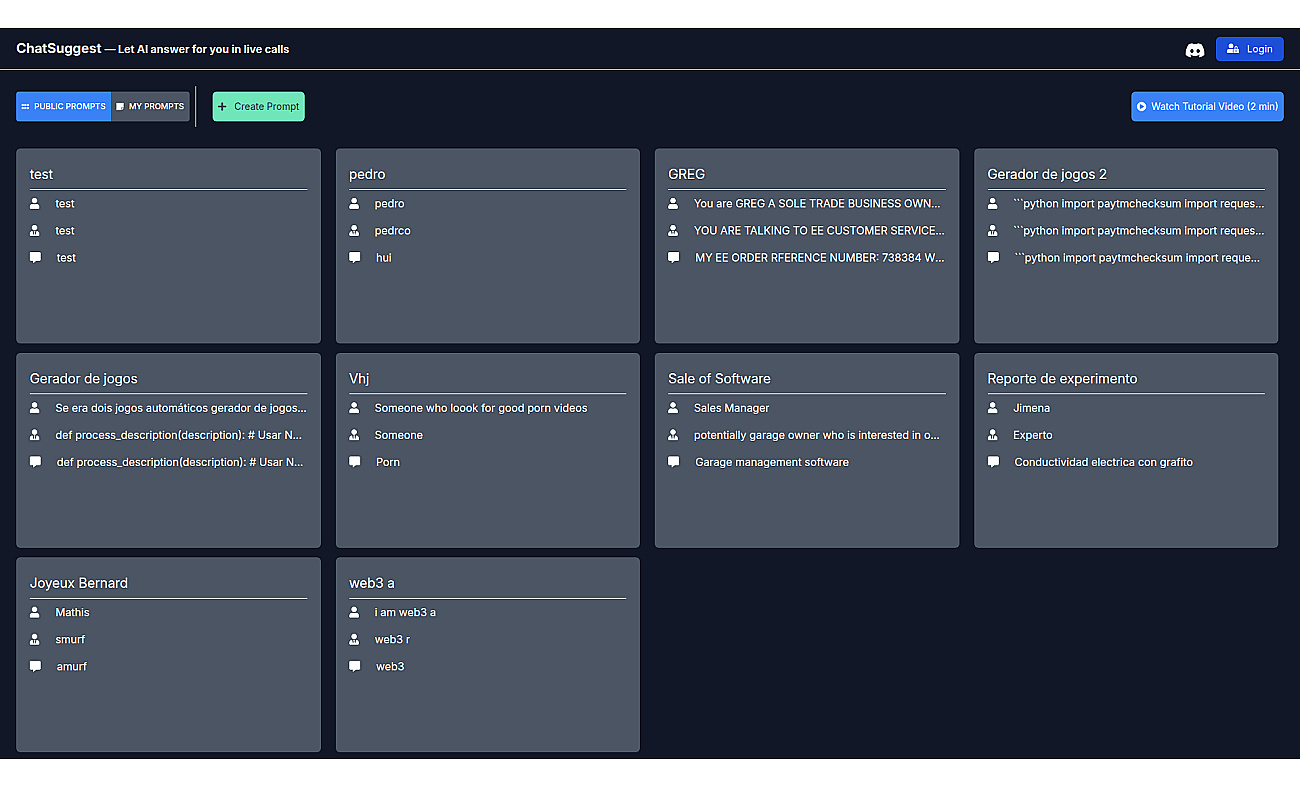Select 'MY EE ORDER RFERENCE NUMBER' text
Viewport: 1300px width, 788px height.
click(x=819, y=257)
